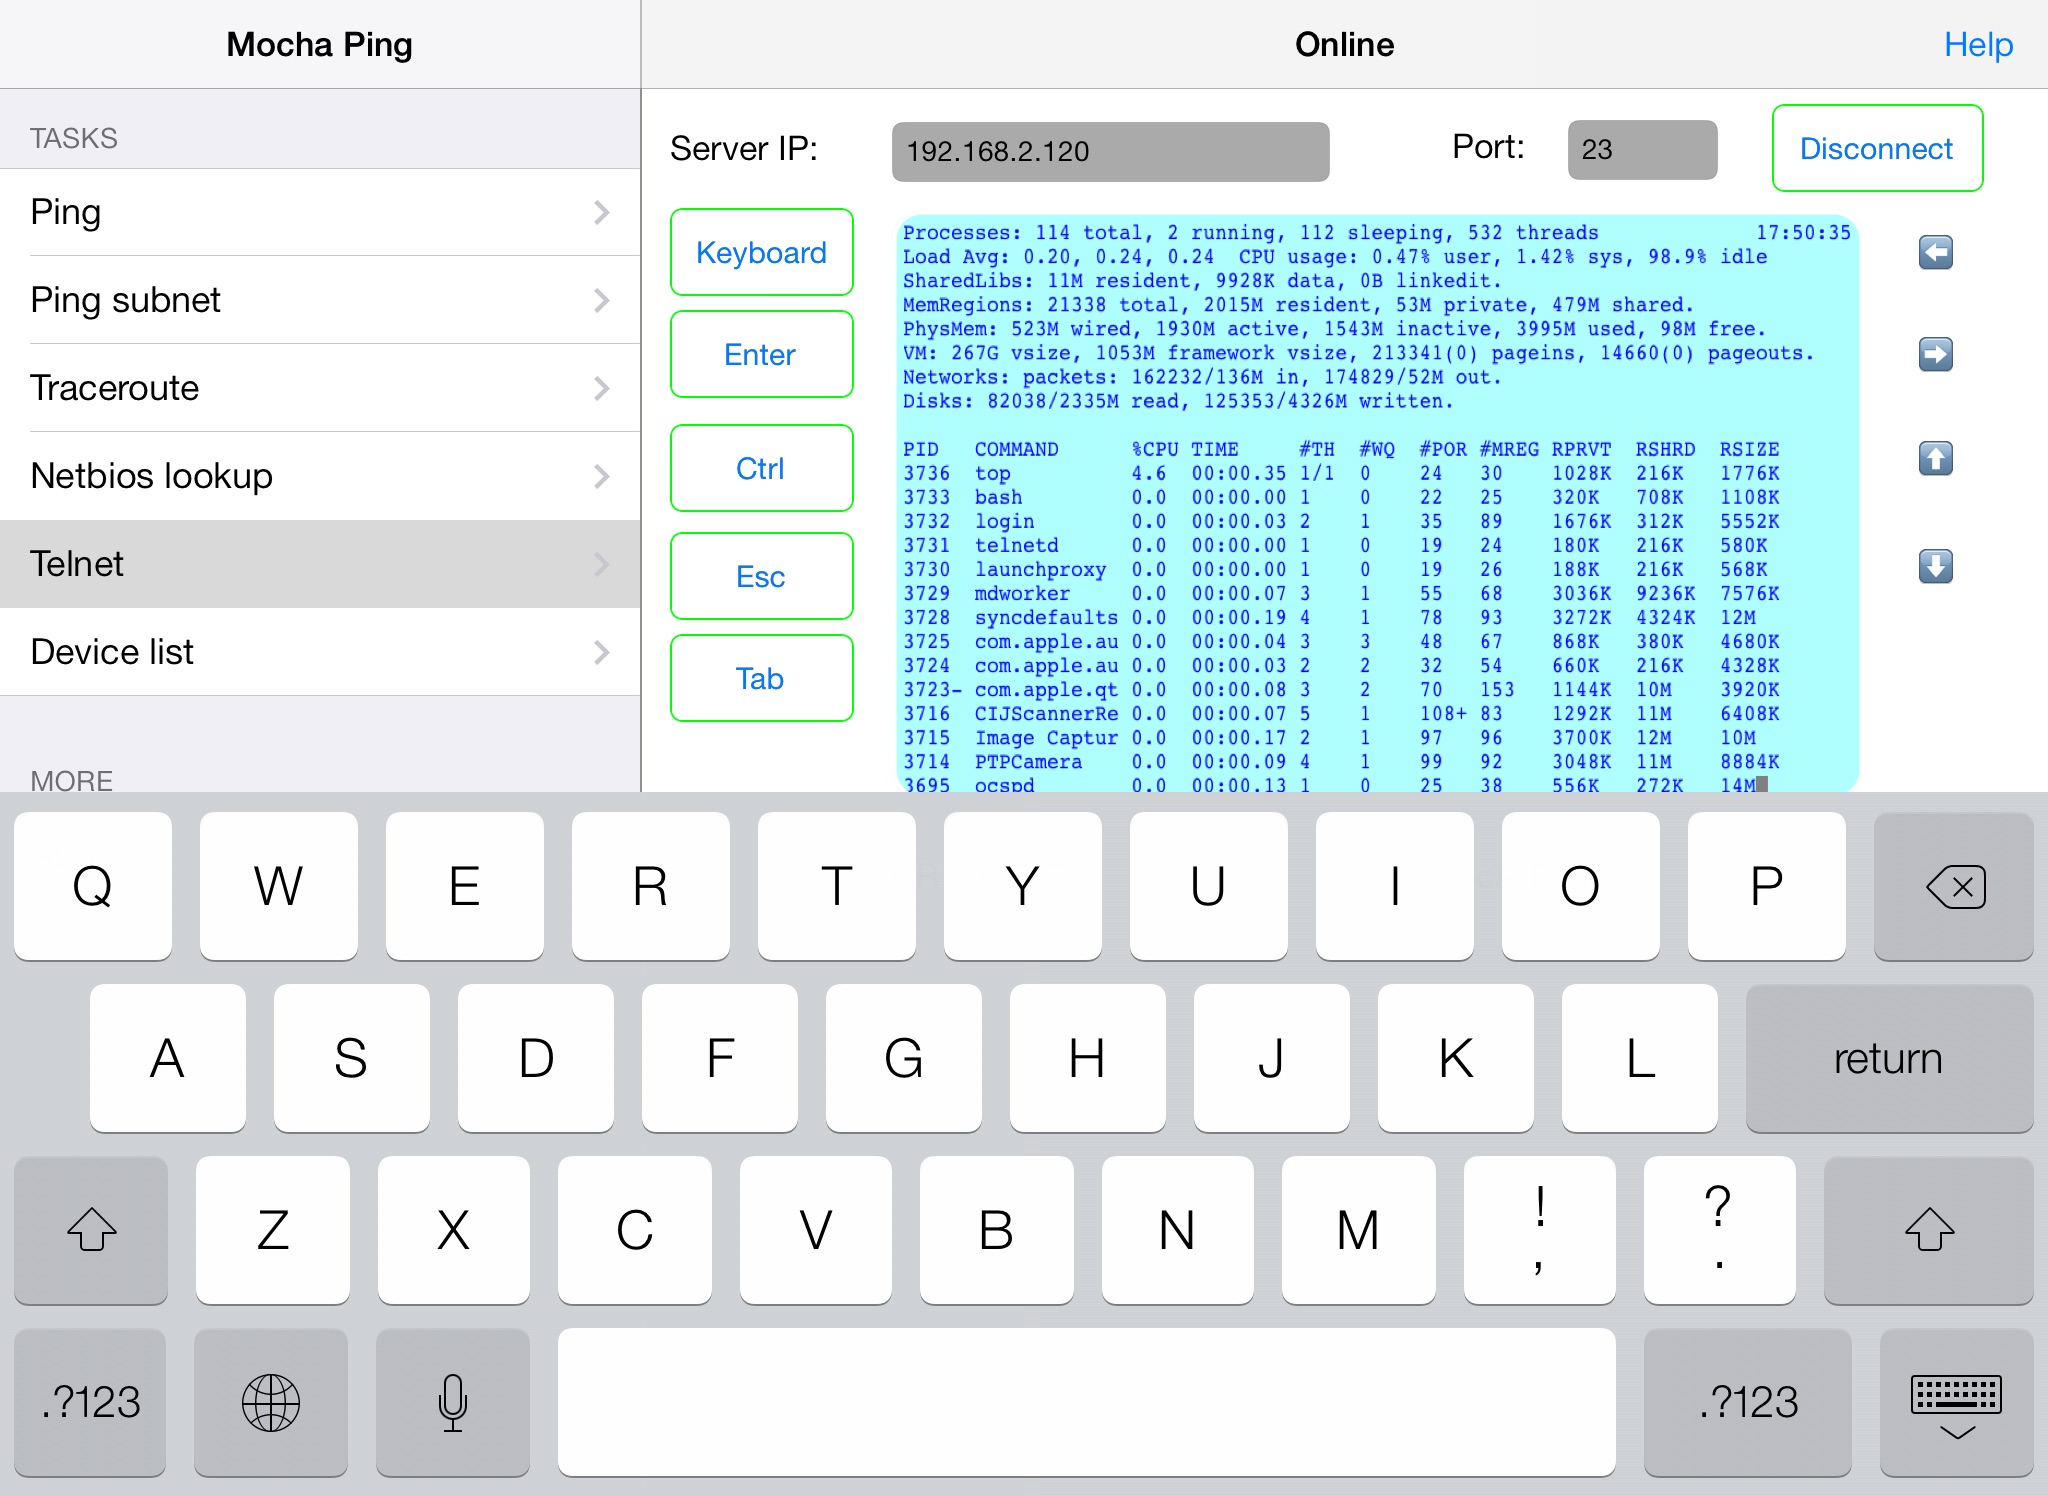Send Enter with the Enter button
The width and height of the screenshot is (2048, 1496).
761,354
